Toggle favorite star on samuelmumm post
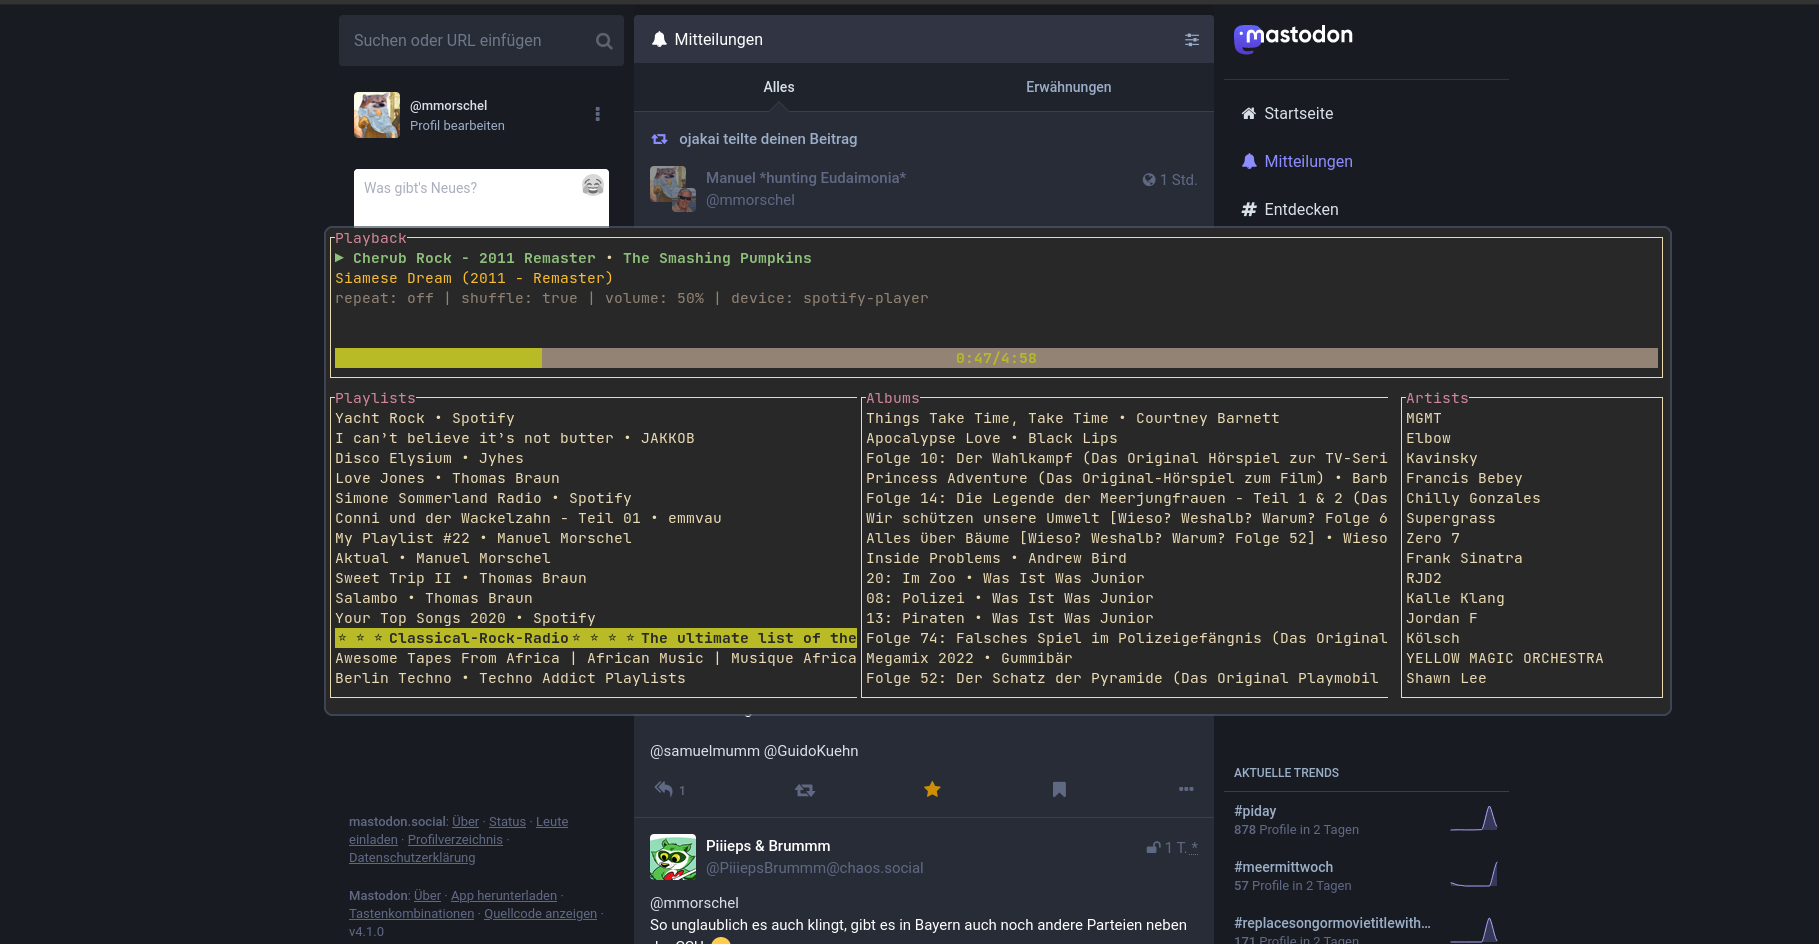Image resolution: width=1819 pixels, height=944 pixels. pos(932,789)
